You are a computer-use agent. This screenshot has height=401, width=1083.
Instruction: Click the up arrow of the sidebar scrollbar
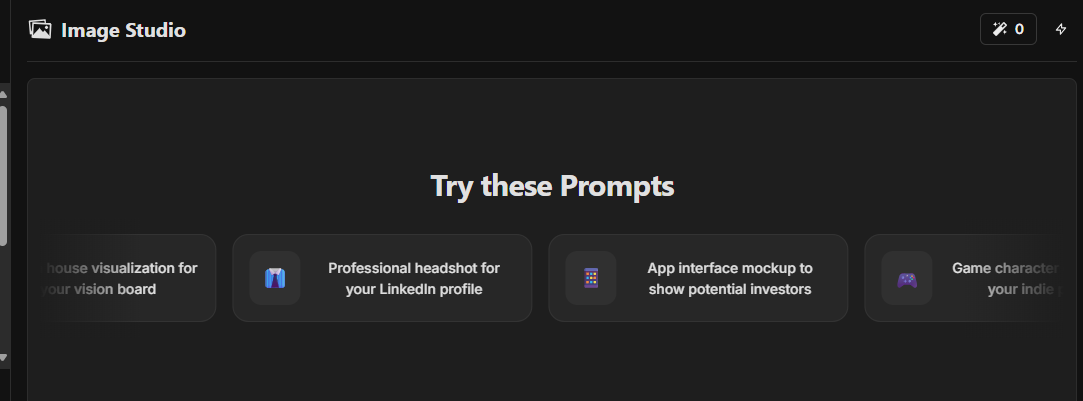(x=3, y=94)
